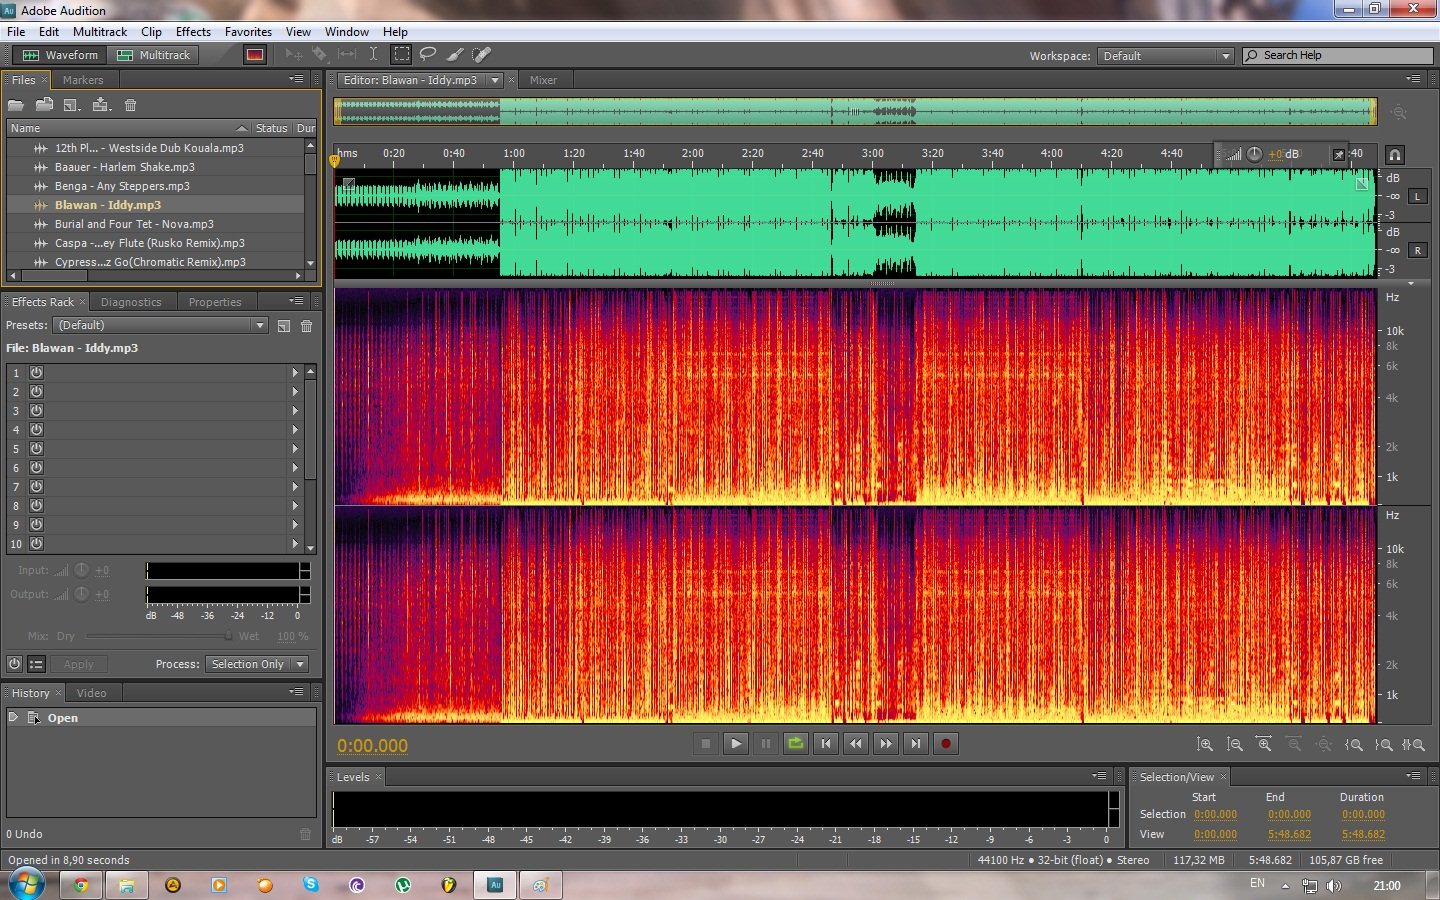The height and width of the screenshot is (900, 1440).
Task: Toggle the green Loop Playback button
Action: (796, 744)
